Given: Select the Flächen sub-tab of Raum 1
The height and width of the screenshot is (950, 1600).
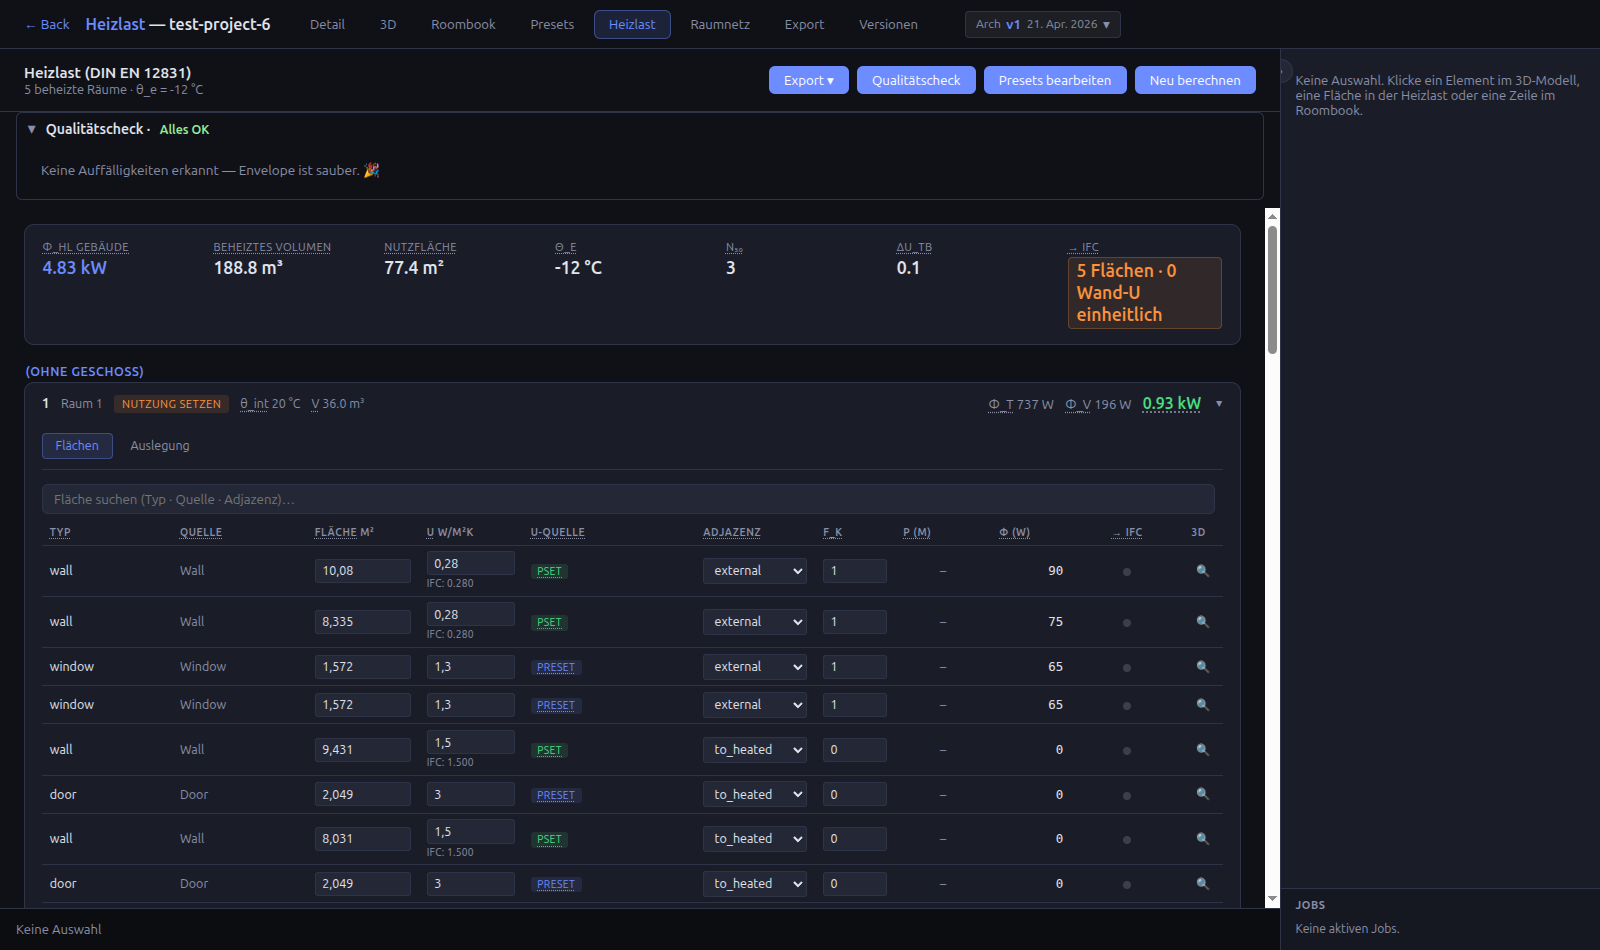Looking at the screenshot, I should 77,446.
